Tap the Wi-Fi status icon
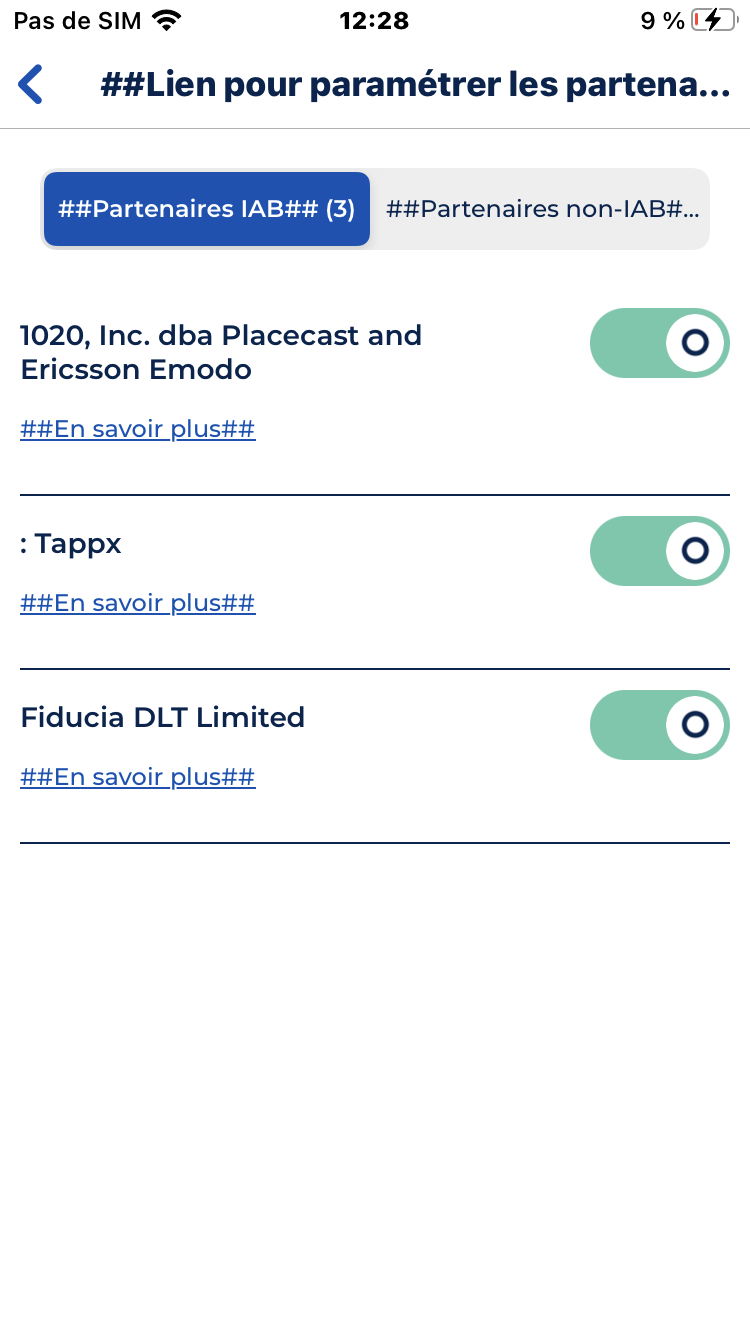Image resolution: width=750 pixels, height=1334 pixels. tap(167, 20)
